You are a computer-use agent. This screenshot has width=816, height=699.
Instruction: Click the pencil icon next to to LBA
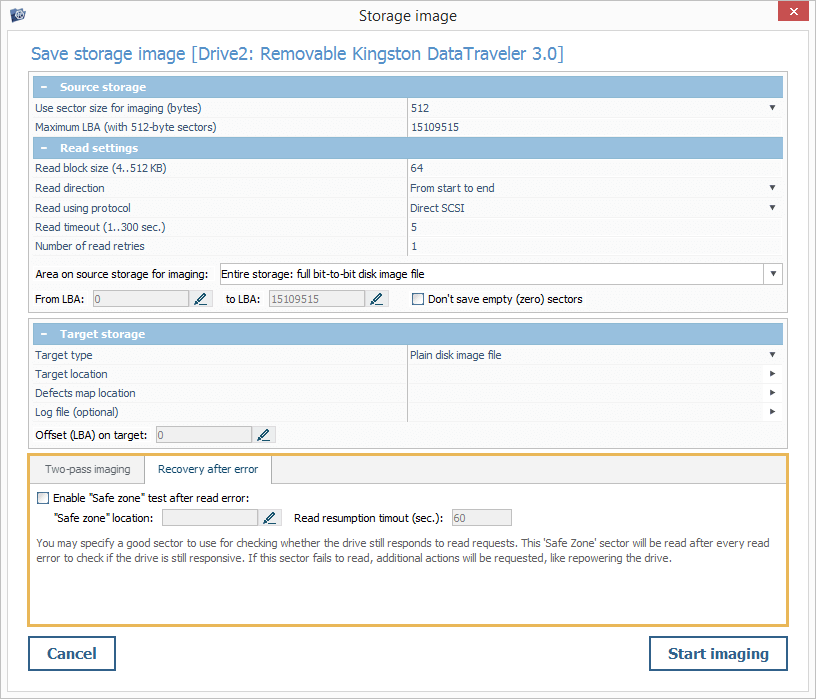click(377, 298)
